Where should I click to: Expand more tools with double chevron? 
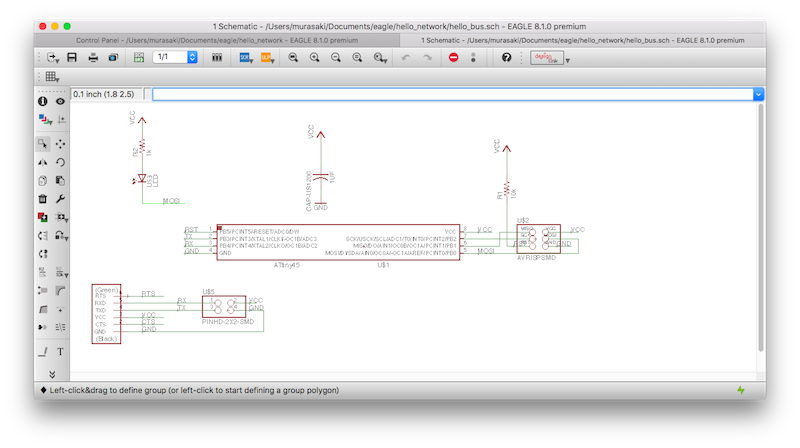click(x=52, y=374)
